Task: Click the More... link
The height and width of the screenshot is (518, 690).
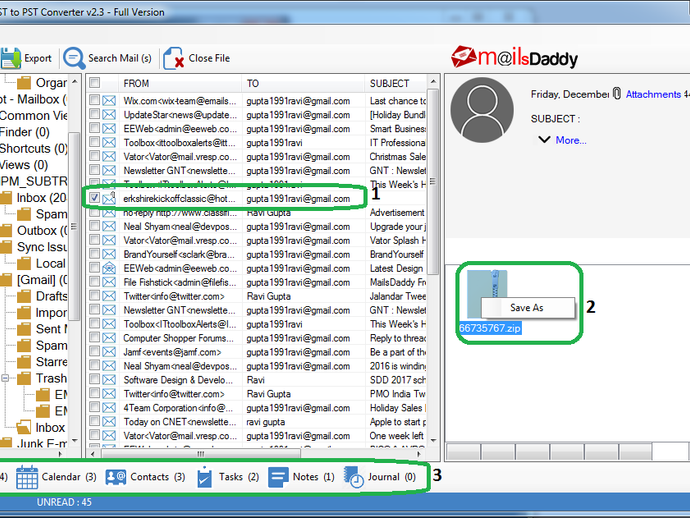Action: coord(571,140)
